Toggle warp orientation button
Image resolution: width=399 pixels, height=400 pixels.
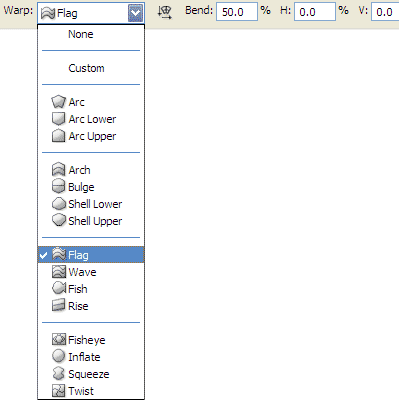coord(164,13)
